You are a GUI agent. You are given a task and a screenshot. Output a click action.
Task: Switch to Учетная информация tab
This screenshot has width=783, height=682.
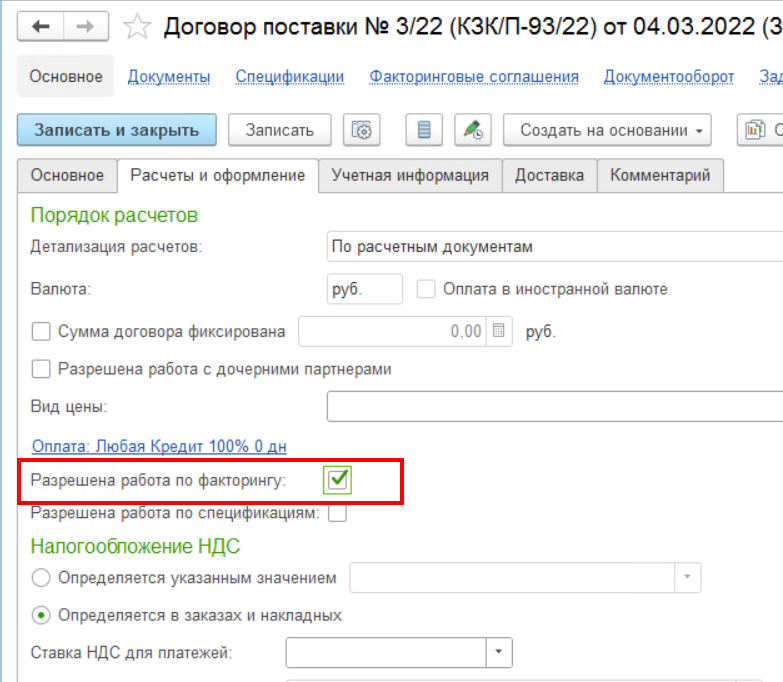coord(410,175)
